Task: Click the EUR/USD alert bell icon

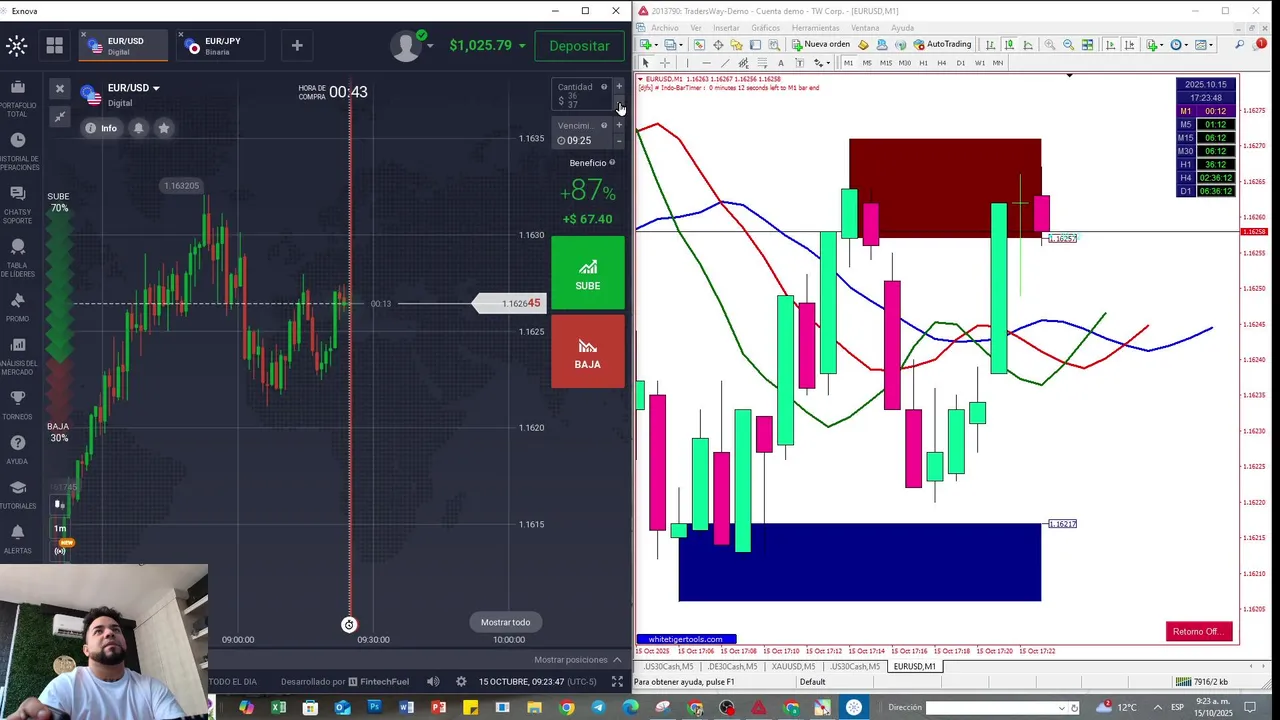Action: coord(138,128)
